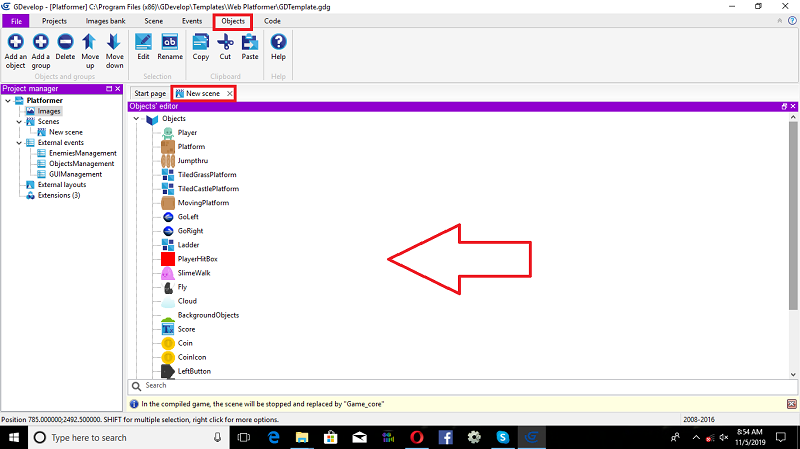This screenshot has width=800, height=449.
Task: Select the MovingPlatform object icon
Action: point(168,203)
